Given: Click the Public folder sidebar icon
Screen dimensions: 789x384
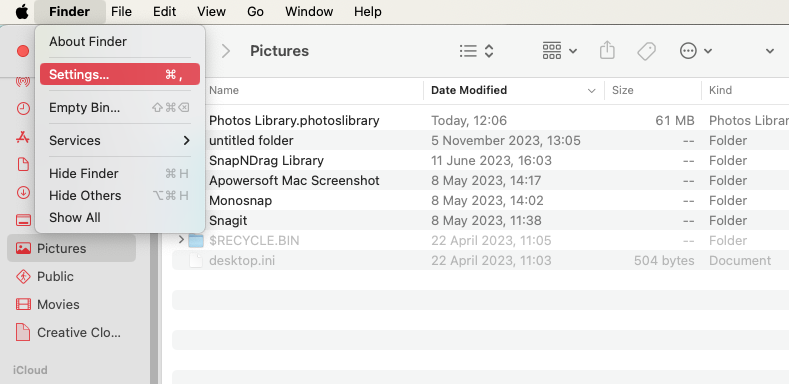Looking at the screenshot, I should 23,276.
